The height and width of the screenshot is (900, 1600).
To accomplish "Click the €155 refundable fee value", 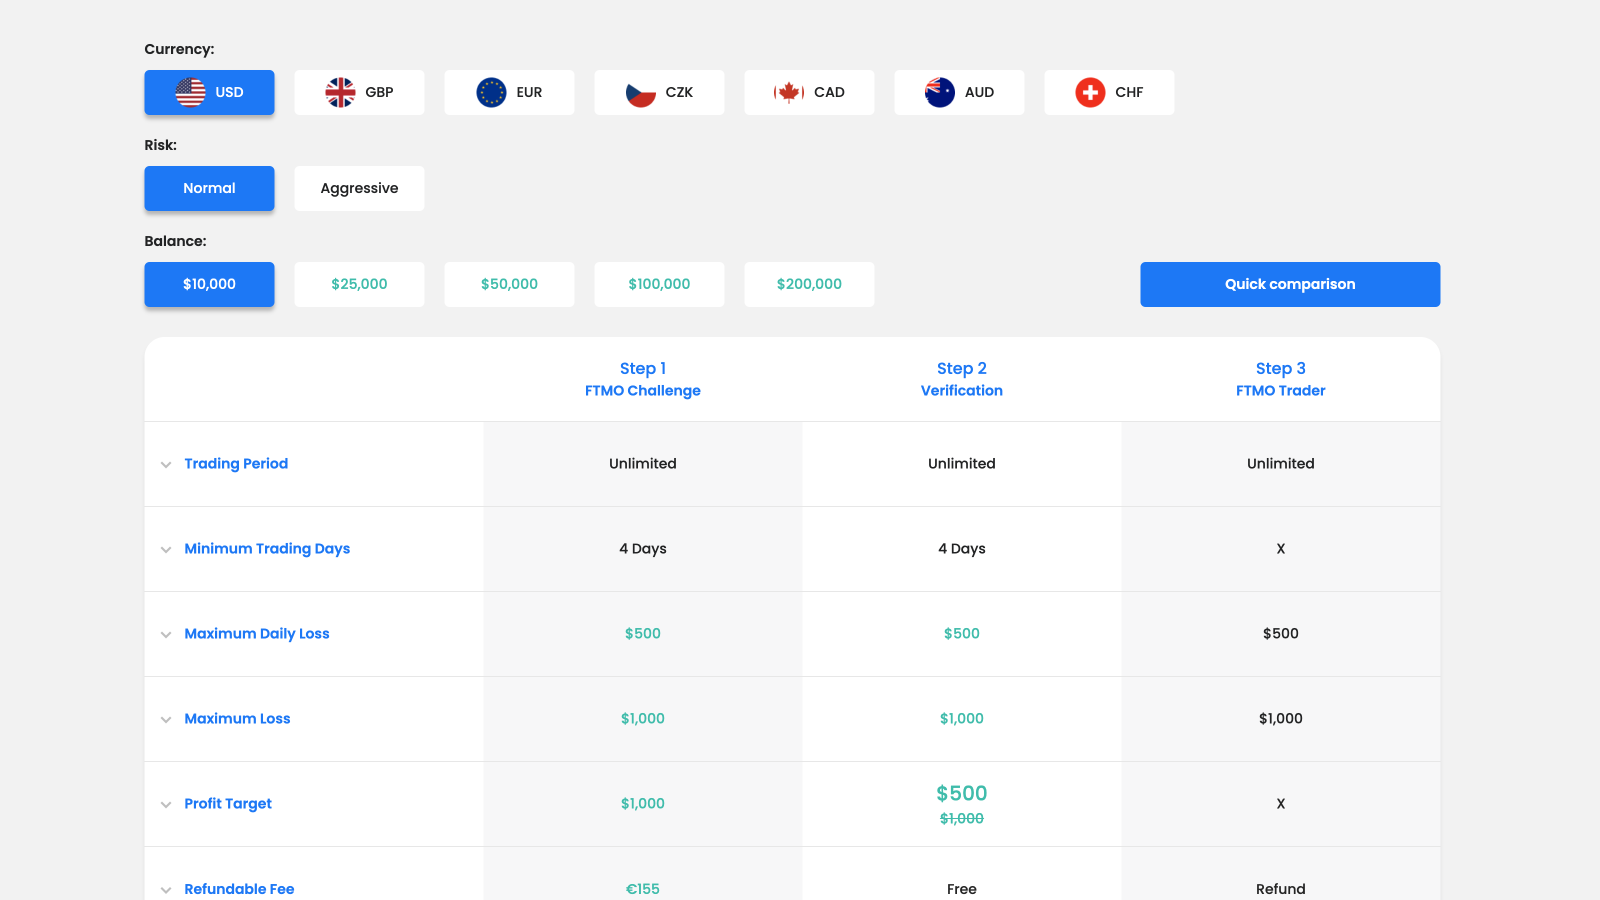I will click(x=643, y=888).
